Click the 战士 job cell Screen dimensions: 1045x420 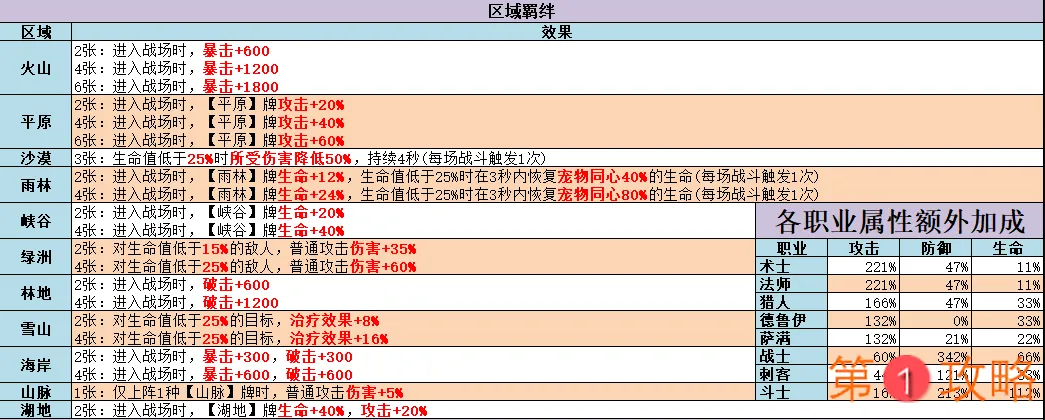click(792, 356)
